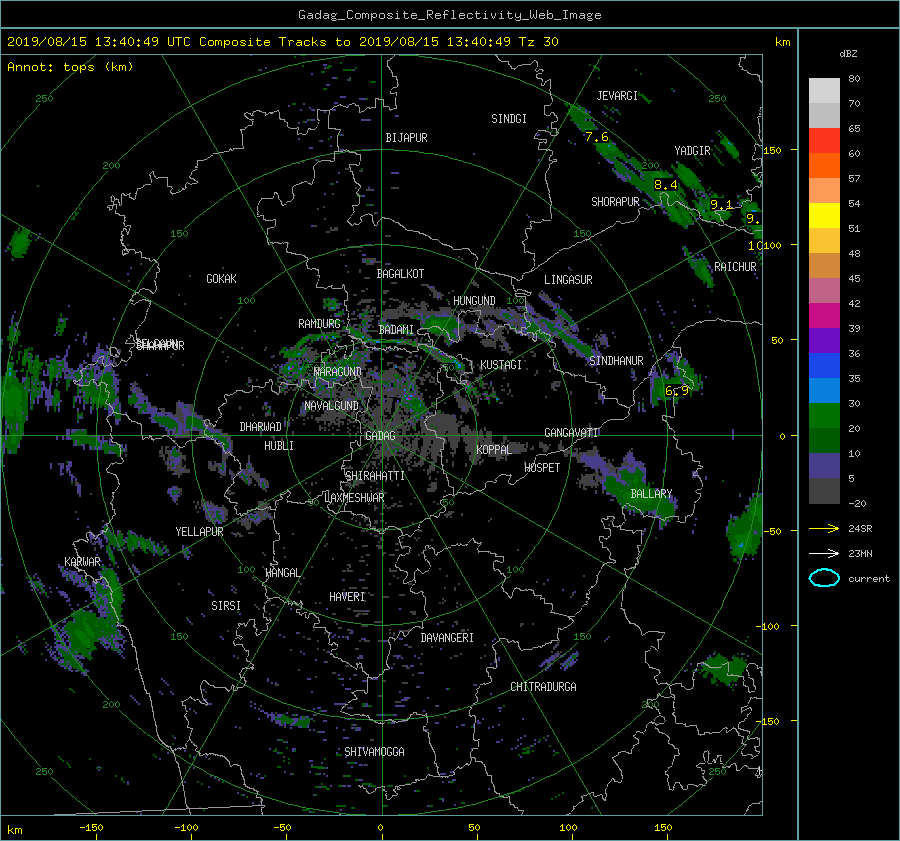
Task: Click the KARWAR city label
Action: [x=82, y=562]
